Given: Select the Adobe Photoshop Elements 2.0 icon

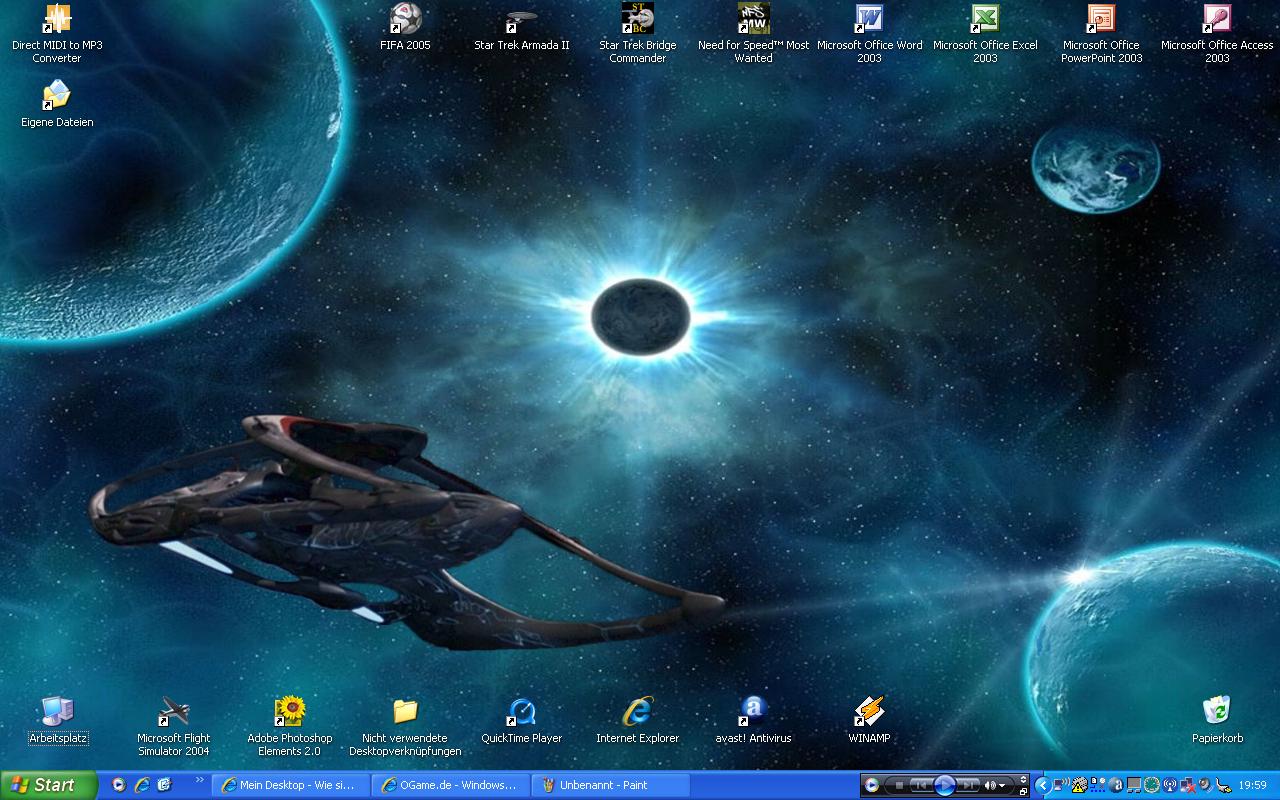Looking at the screenshot, I should click(x=290, y=712).
